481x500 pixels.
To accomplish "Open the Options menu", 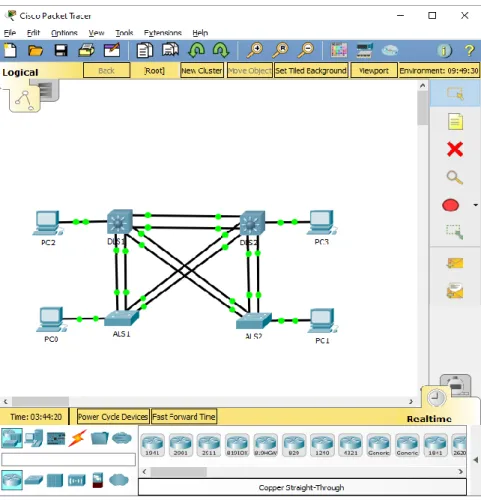I will tap(64, 33).
